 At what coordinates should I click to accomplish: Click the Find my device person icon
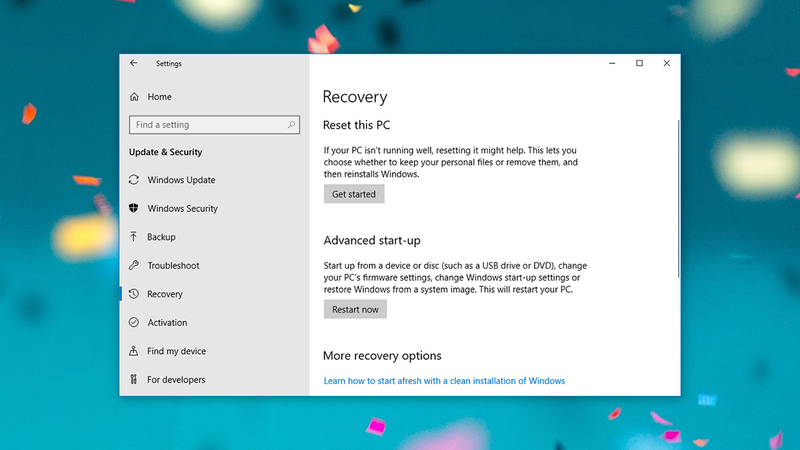coord(134,351)
